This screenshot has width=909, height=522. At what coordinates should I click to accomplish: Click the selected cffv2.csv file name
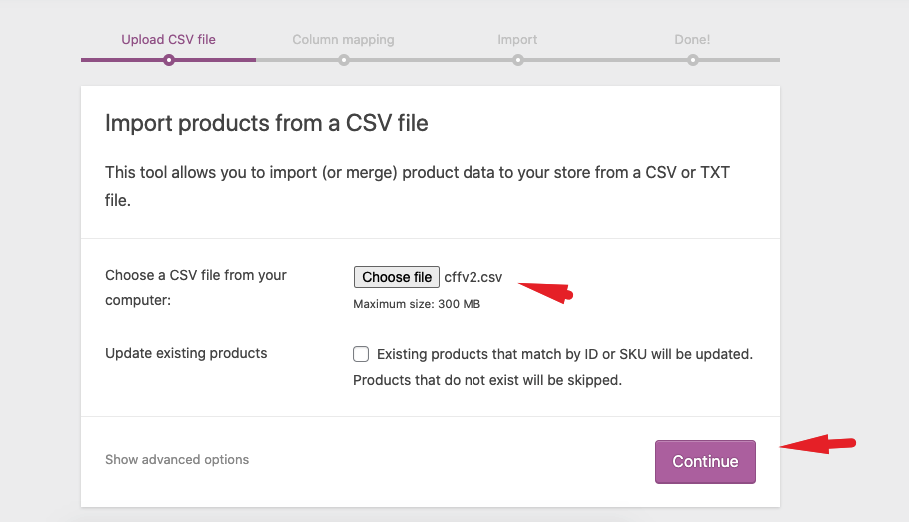[x=473, y=277]
